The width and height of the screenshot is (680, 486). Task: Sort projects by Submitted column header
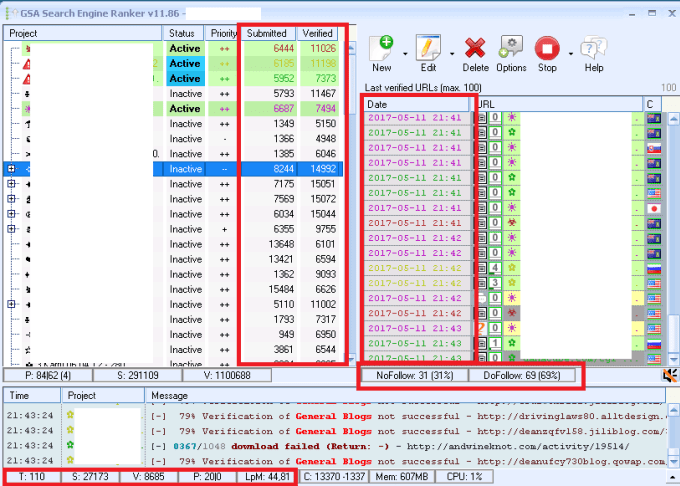click(x=266, y=33)
